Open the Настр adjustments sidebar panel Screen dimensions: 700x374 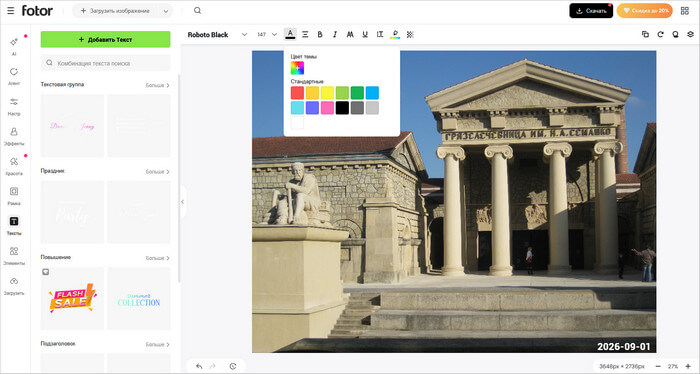(14, 106)
